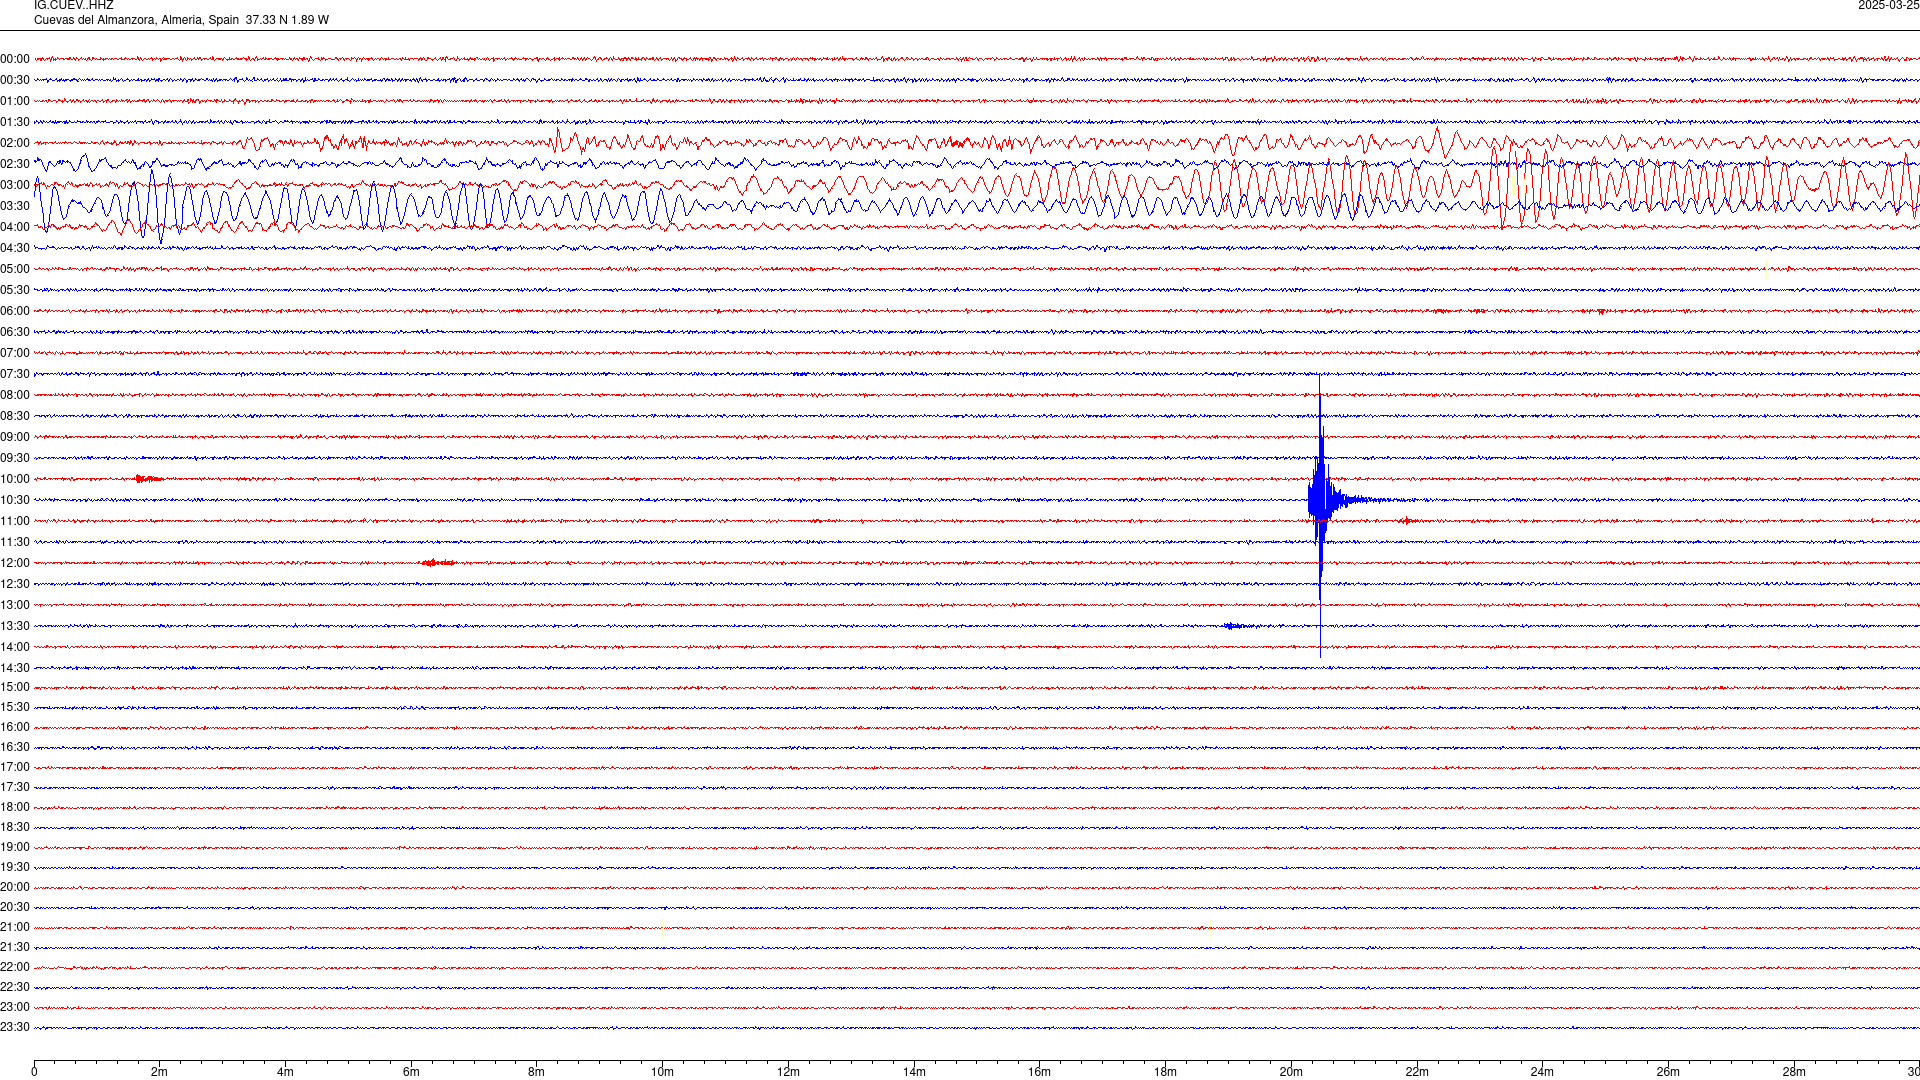Click the 10m tick on time axis
The image size is (1920, 1080).
click(x=662, y=1072)
